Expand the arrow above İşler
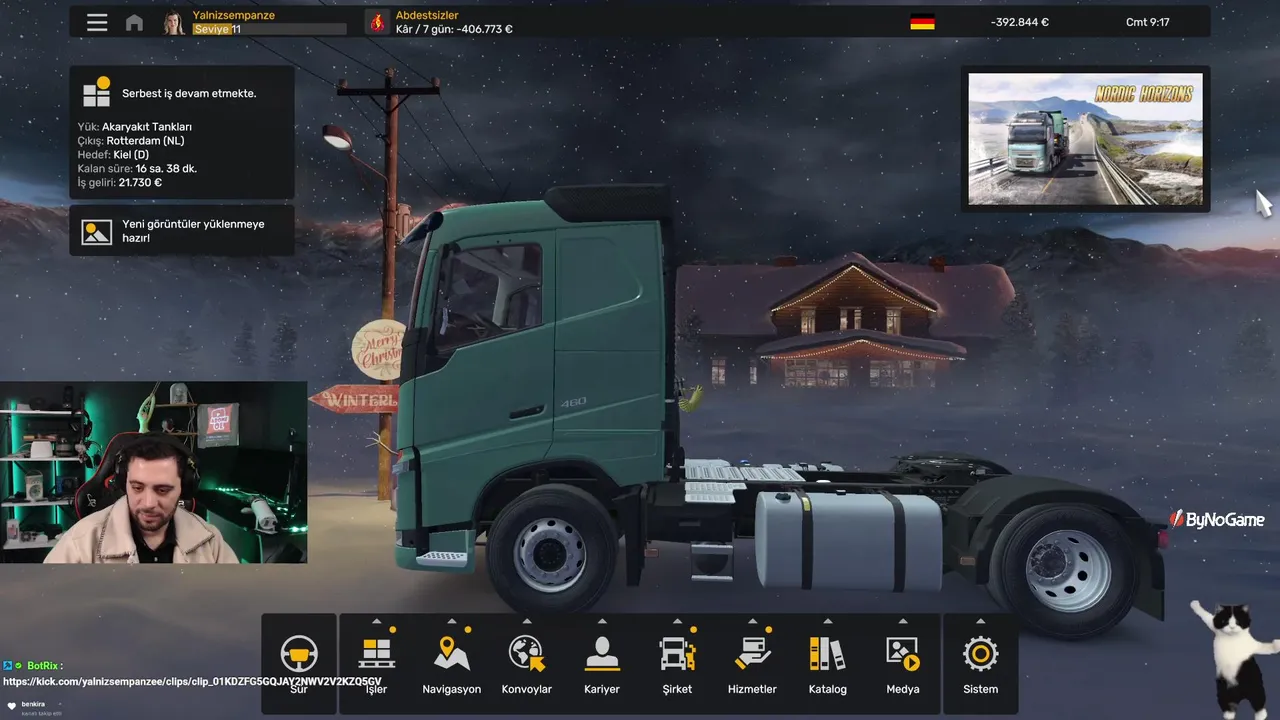Viewport: 1280px width, 720px height. (376, 621)
